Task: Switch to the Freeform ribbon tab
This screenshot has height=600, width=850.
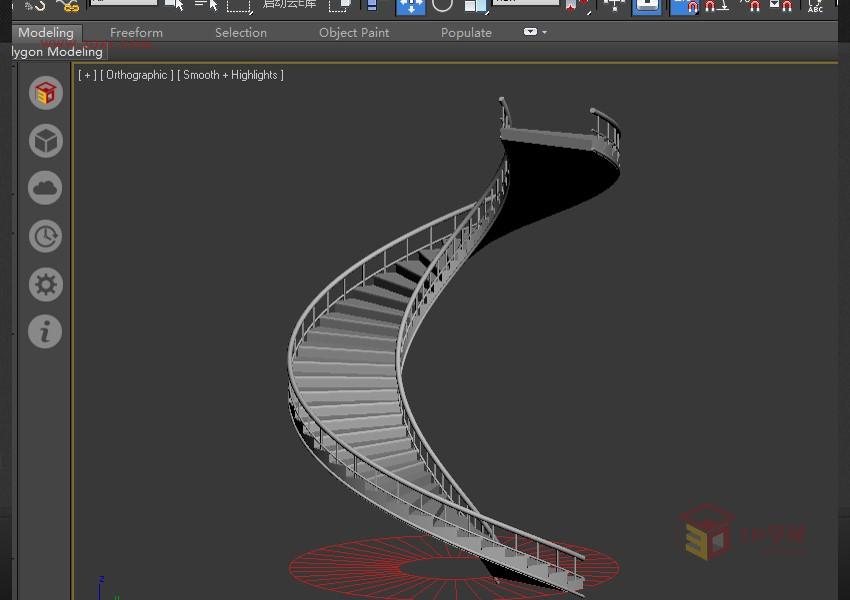Action: pyautogui.click(x=136, y=32)
